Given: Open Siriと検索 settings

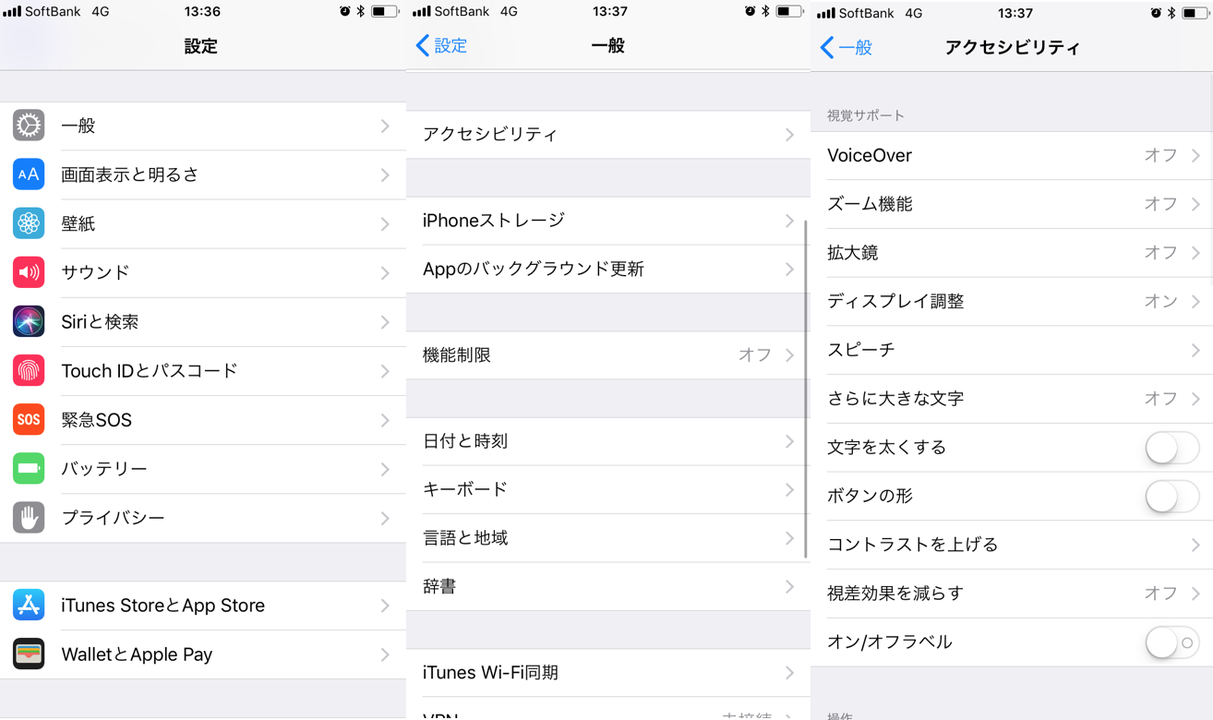Looking at the screenshot, I should pos(203,321).
